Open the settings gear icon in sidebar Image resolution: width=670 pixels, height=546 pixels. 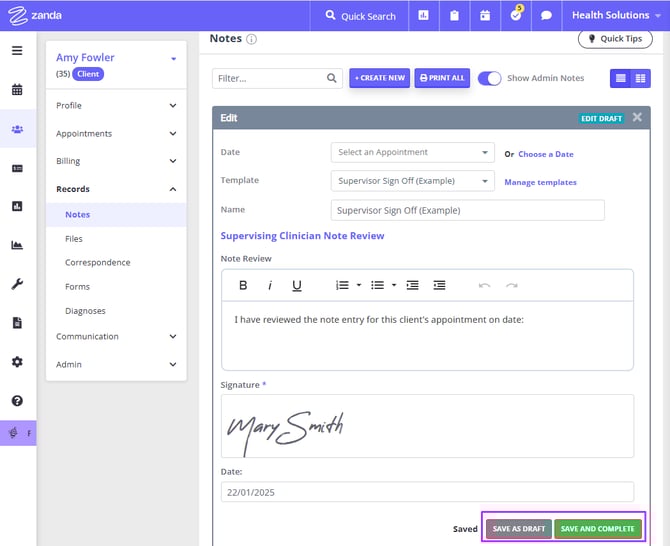(17, 362)
